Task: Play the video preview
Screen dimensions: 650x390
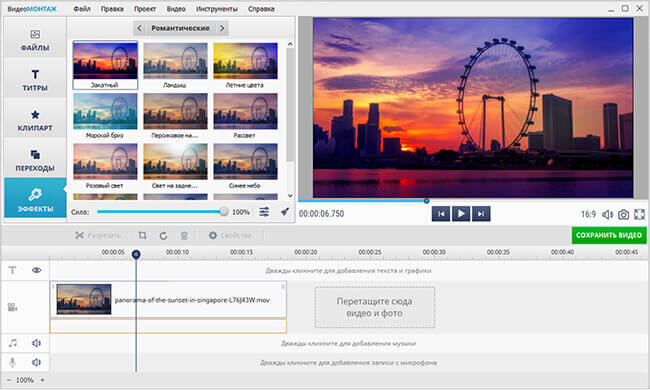Action: [x=461, y=214]
